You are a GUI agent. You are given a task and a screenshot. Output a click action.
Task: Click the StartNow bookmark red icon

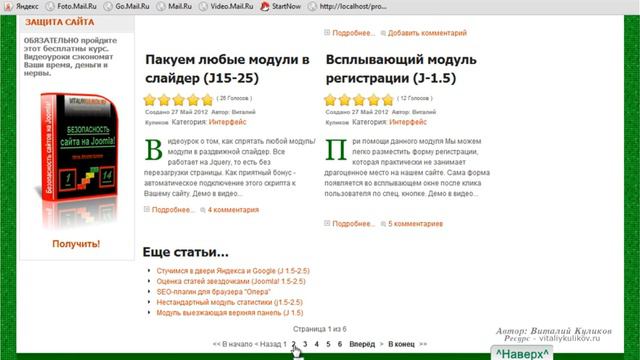(265, 6)
